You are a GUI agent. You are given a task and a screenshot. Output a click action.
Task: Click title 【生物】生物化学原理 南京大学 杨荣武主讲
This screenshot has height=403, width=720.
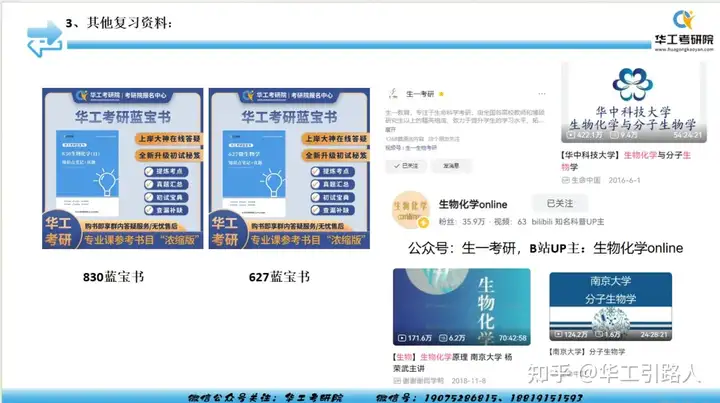tap(452, 362)
